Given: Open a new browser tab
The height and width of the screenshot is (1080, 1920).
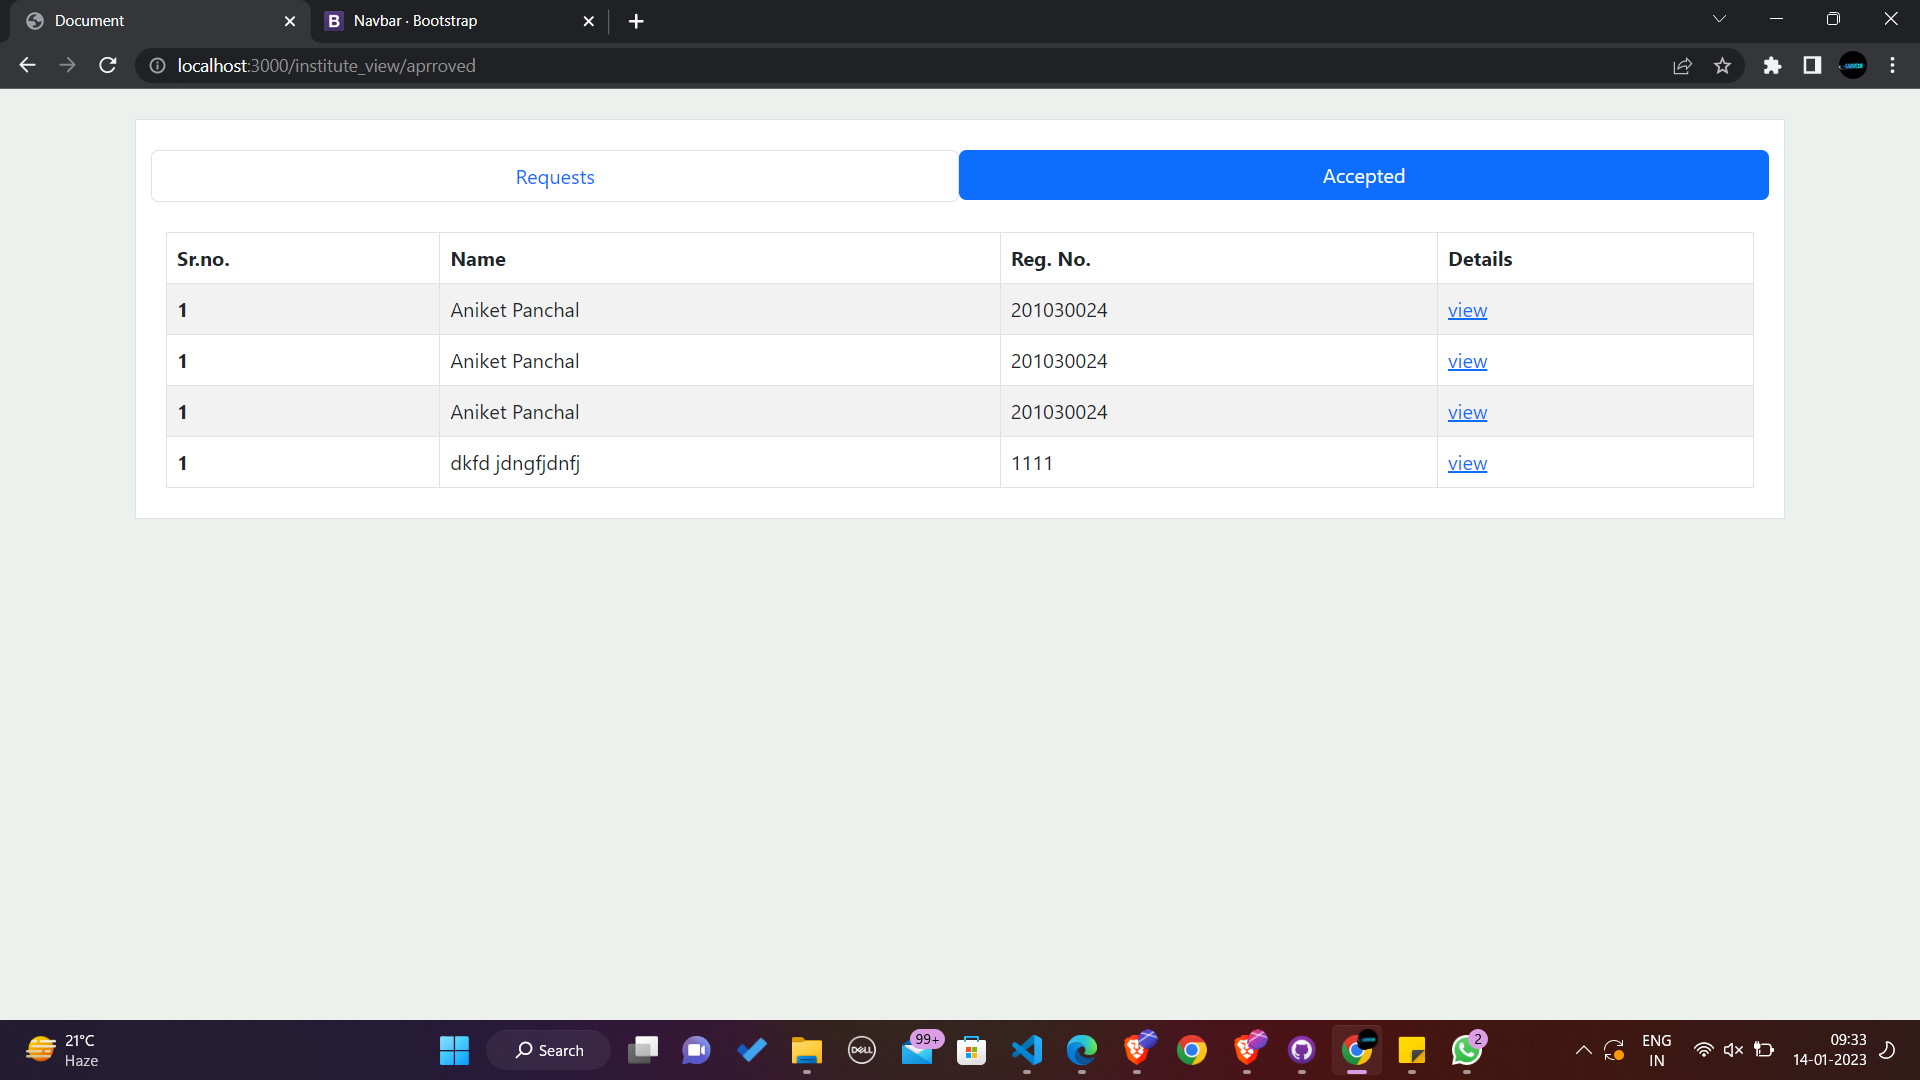Looking at the screenshot, I should tap(636, 20).
